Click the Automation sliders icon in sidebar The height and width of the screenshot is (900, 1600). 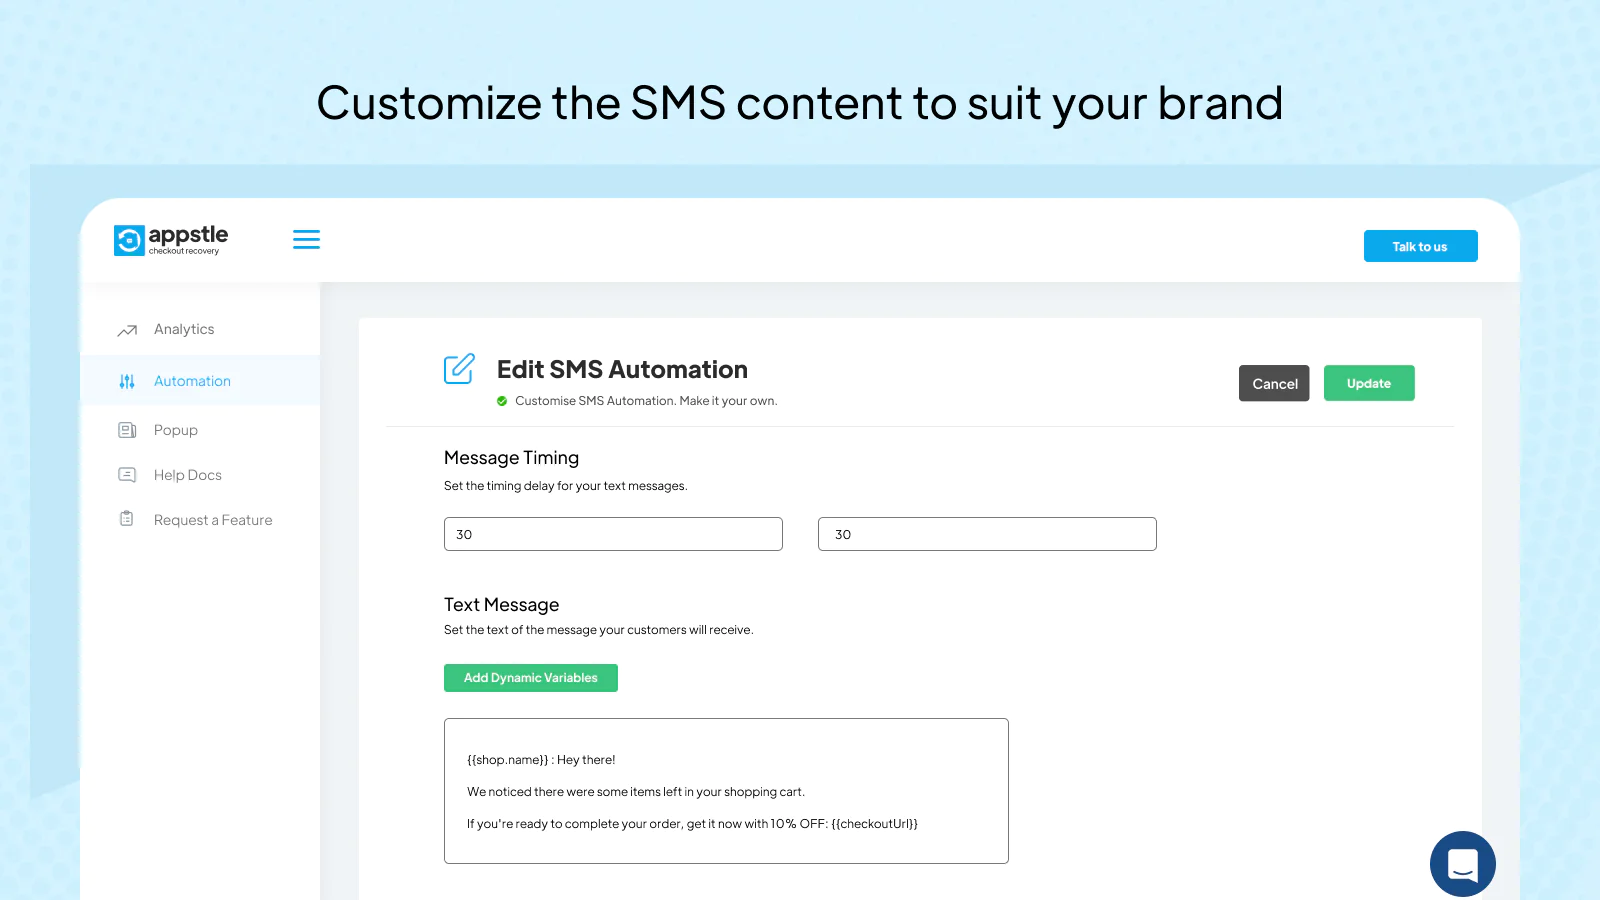[127, 381]
